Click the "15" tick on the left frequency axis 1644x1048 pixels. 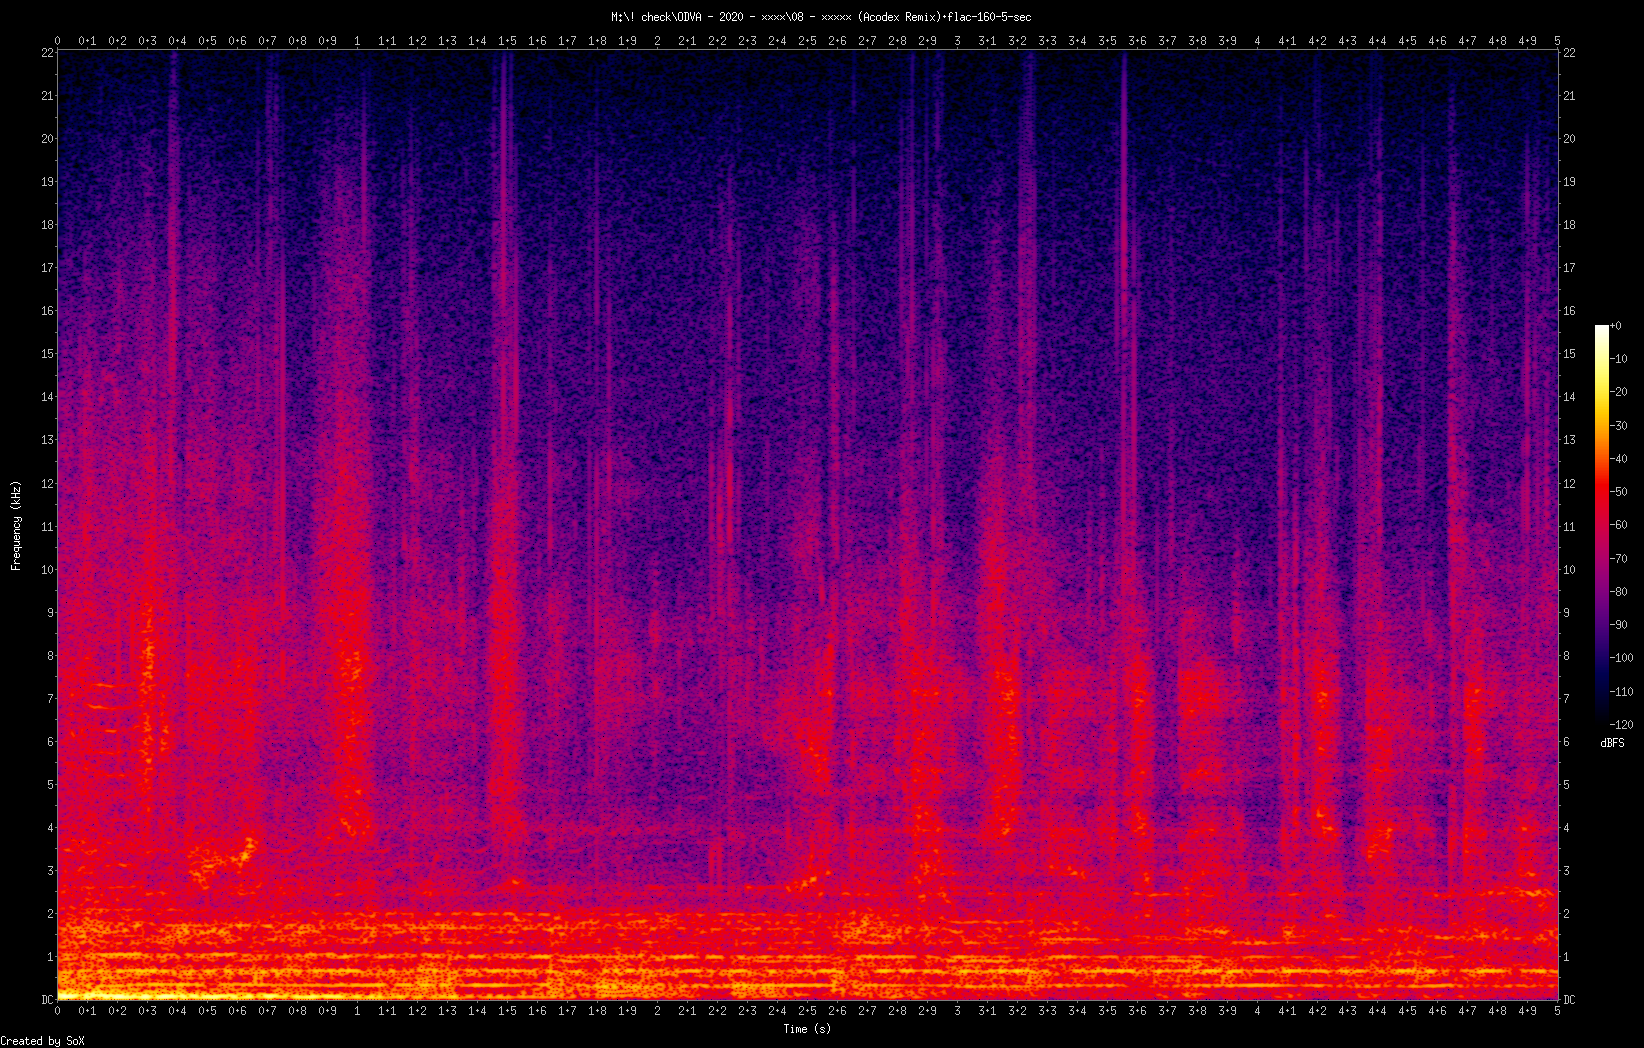click(x=47, y=354)
